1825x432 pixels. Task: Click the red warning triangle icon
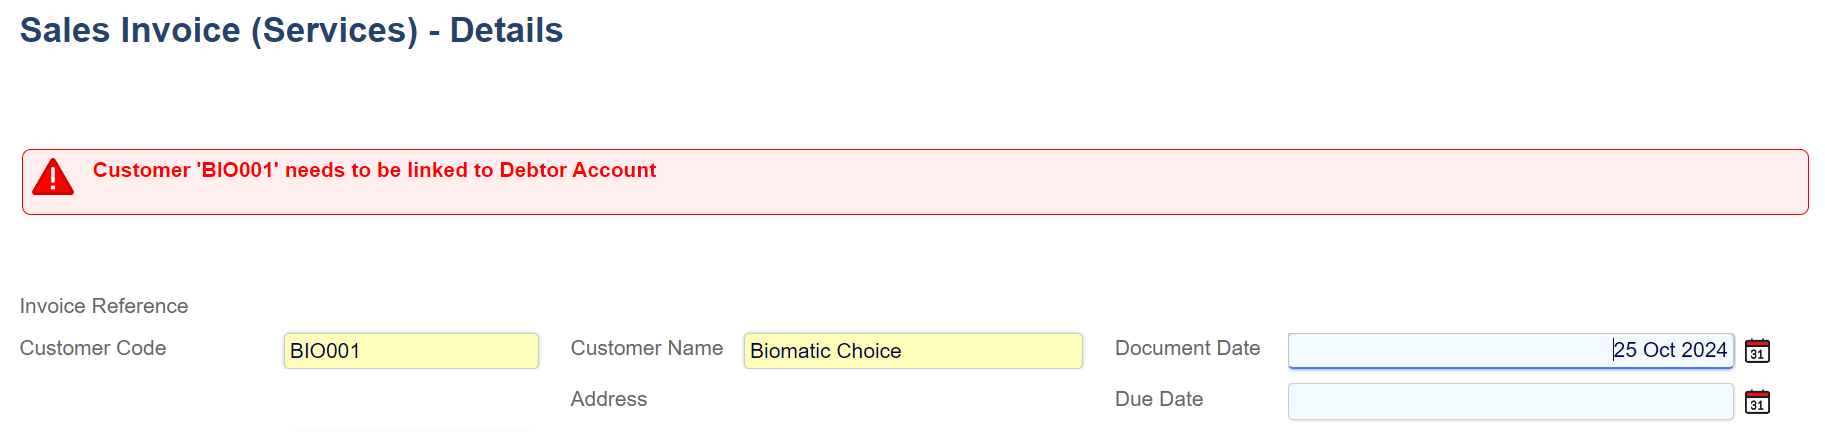(53, 177)
